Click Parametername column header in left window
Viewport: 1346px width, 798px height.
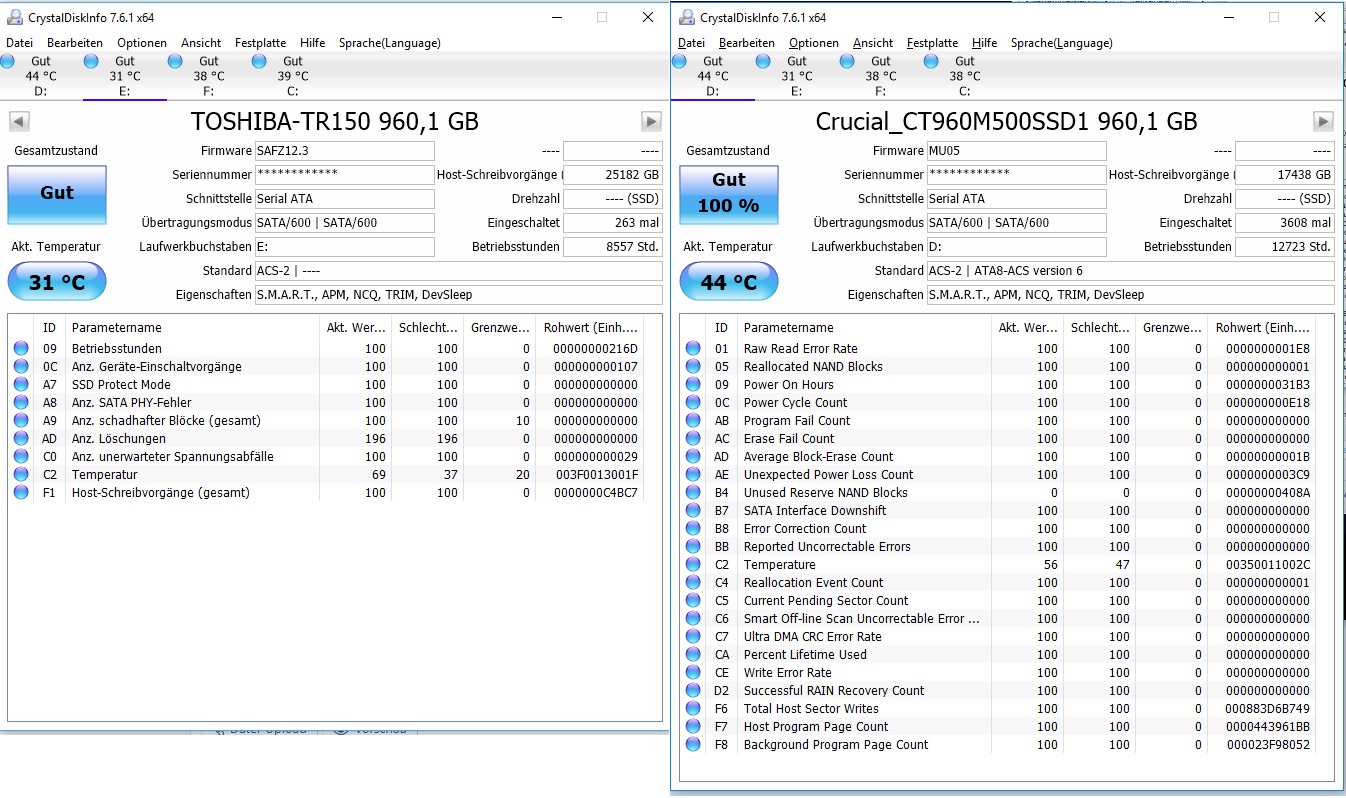[192, 328]
